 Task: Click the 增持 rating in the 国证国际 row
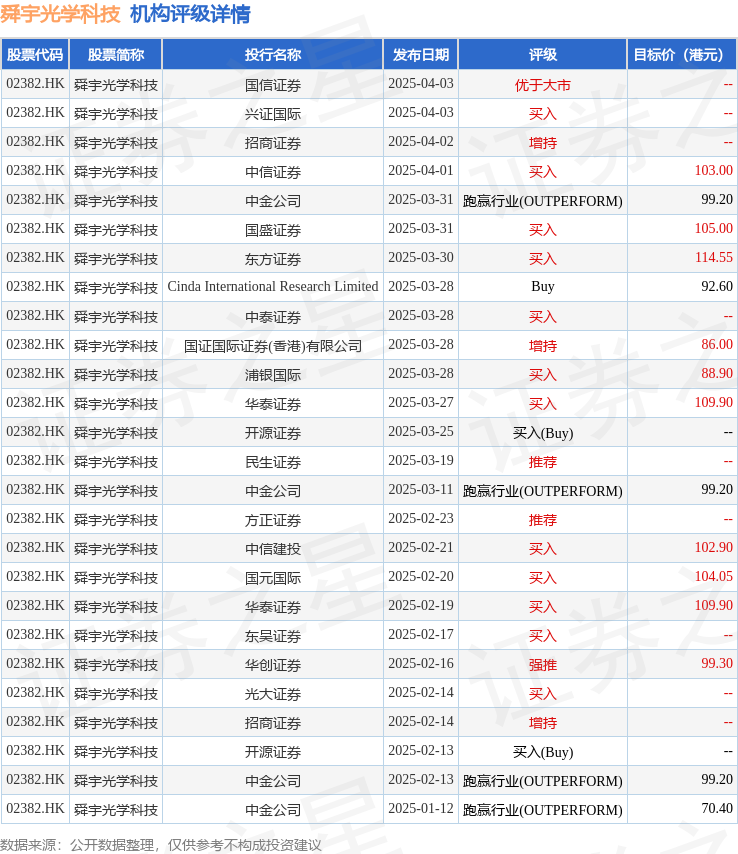click(542, 346)
